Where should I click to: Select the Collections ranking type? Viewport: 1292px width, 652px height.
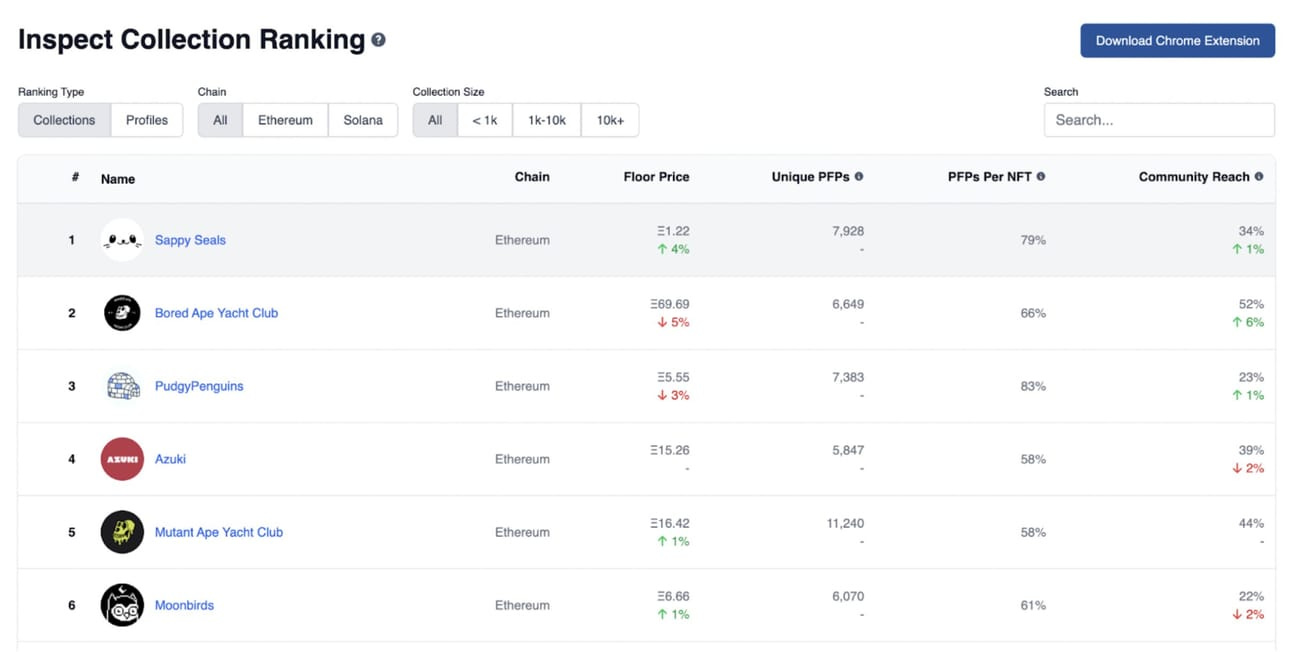click(x=64, y=120)
